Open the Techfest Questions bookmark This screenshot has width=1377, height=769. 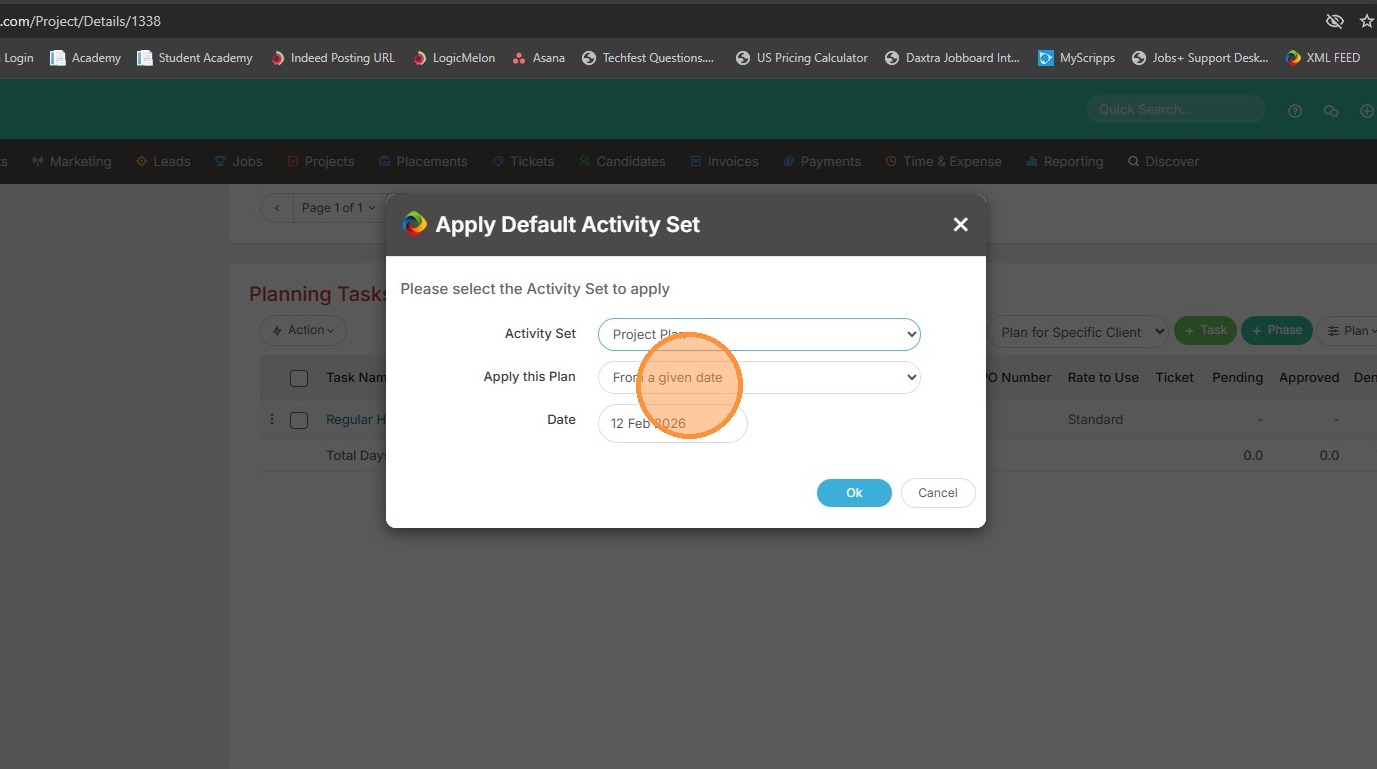click(x=648, y=58)
